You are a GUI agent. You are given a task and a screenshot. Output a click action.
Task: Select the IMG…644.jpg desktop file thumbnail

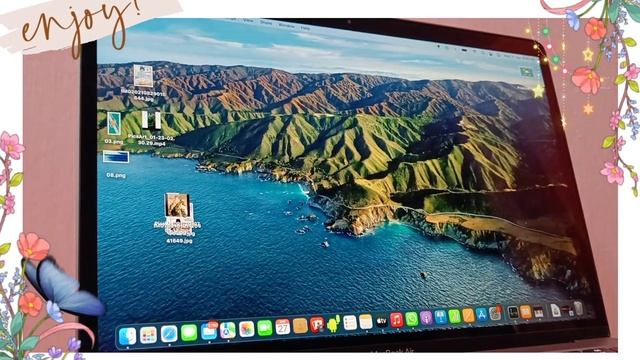[143, 76]
